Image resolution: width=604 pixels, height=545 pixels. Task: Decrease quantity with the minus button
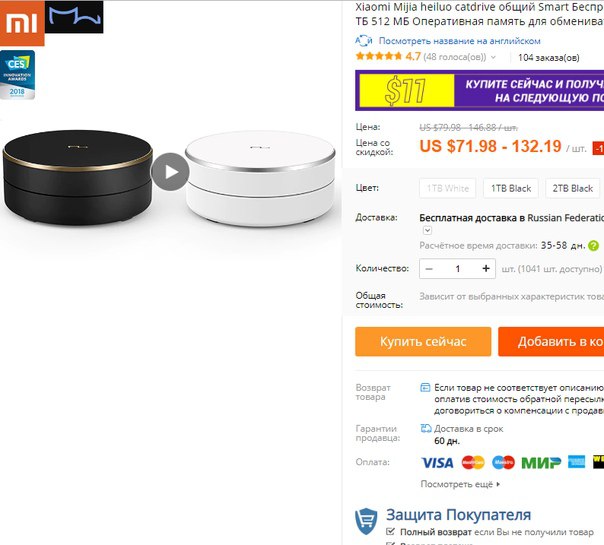click(429, 268)
